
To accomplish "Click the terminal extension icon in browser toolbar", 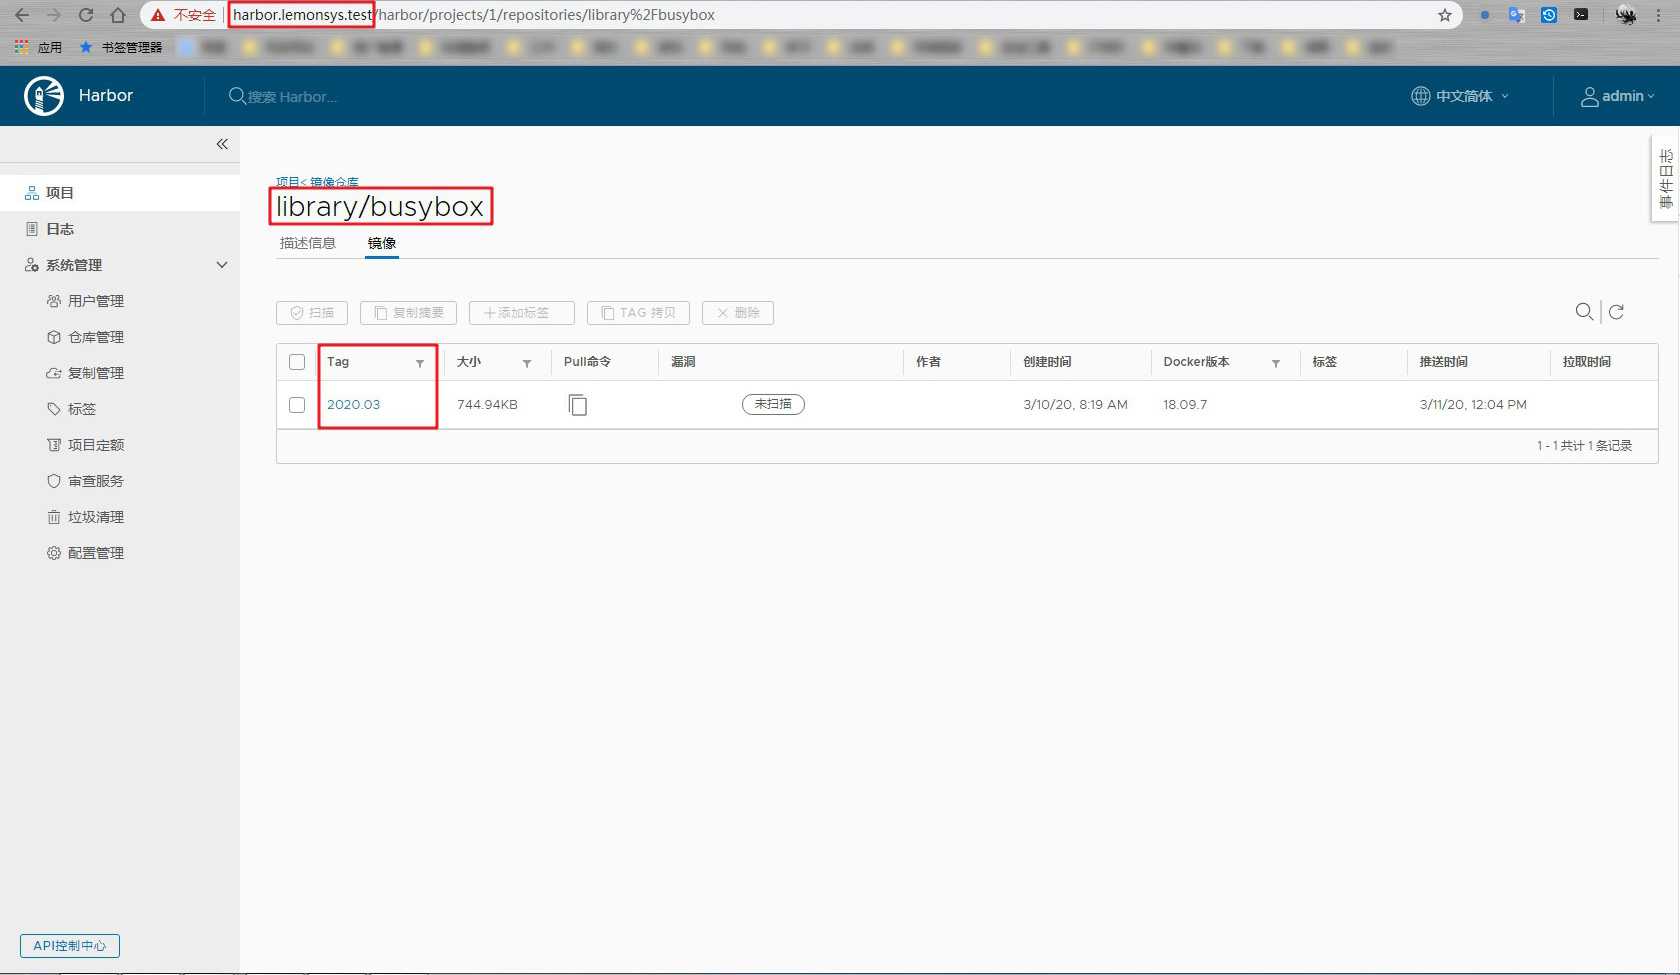I will point(1581,15).
